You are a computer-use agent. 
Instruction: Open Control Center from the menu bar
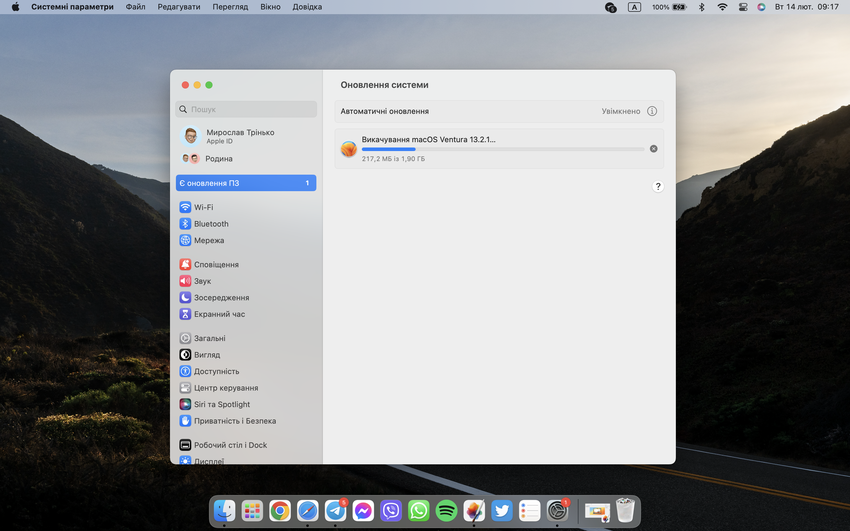pyautogui.click(x=743, y=7)
